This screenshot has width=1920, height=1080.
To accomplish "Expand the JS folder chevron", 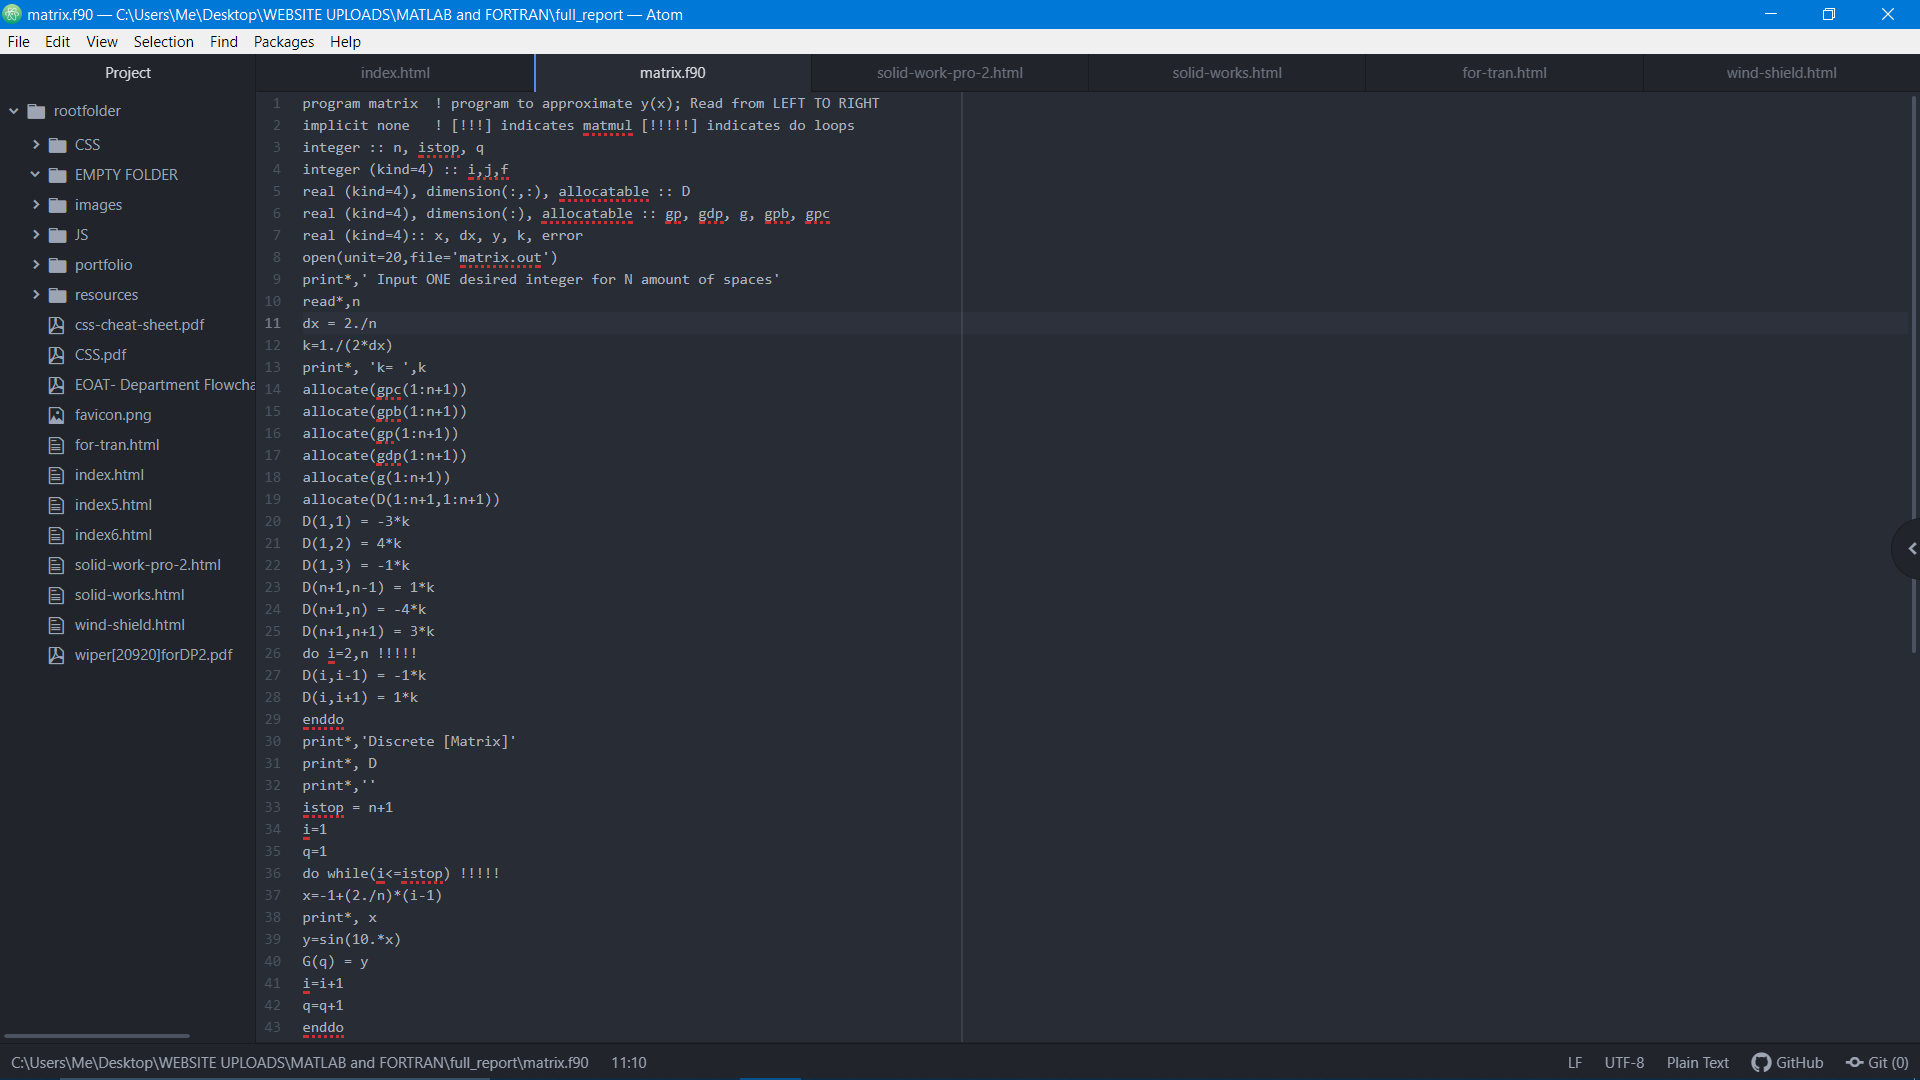I will 36,235.
